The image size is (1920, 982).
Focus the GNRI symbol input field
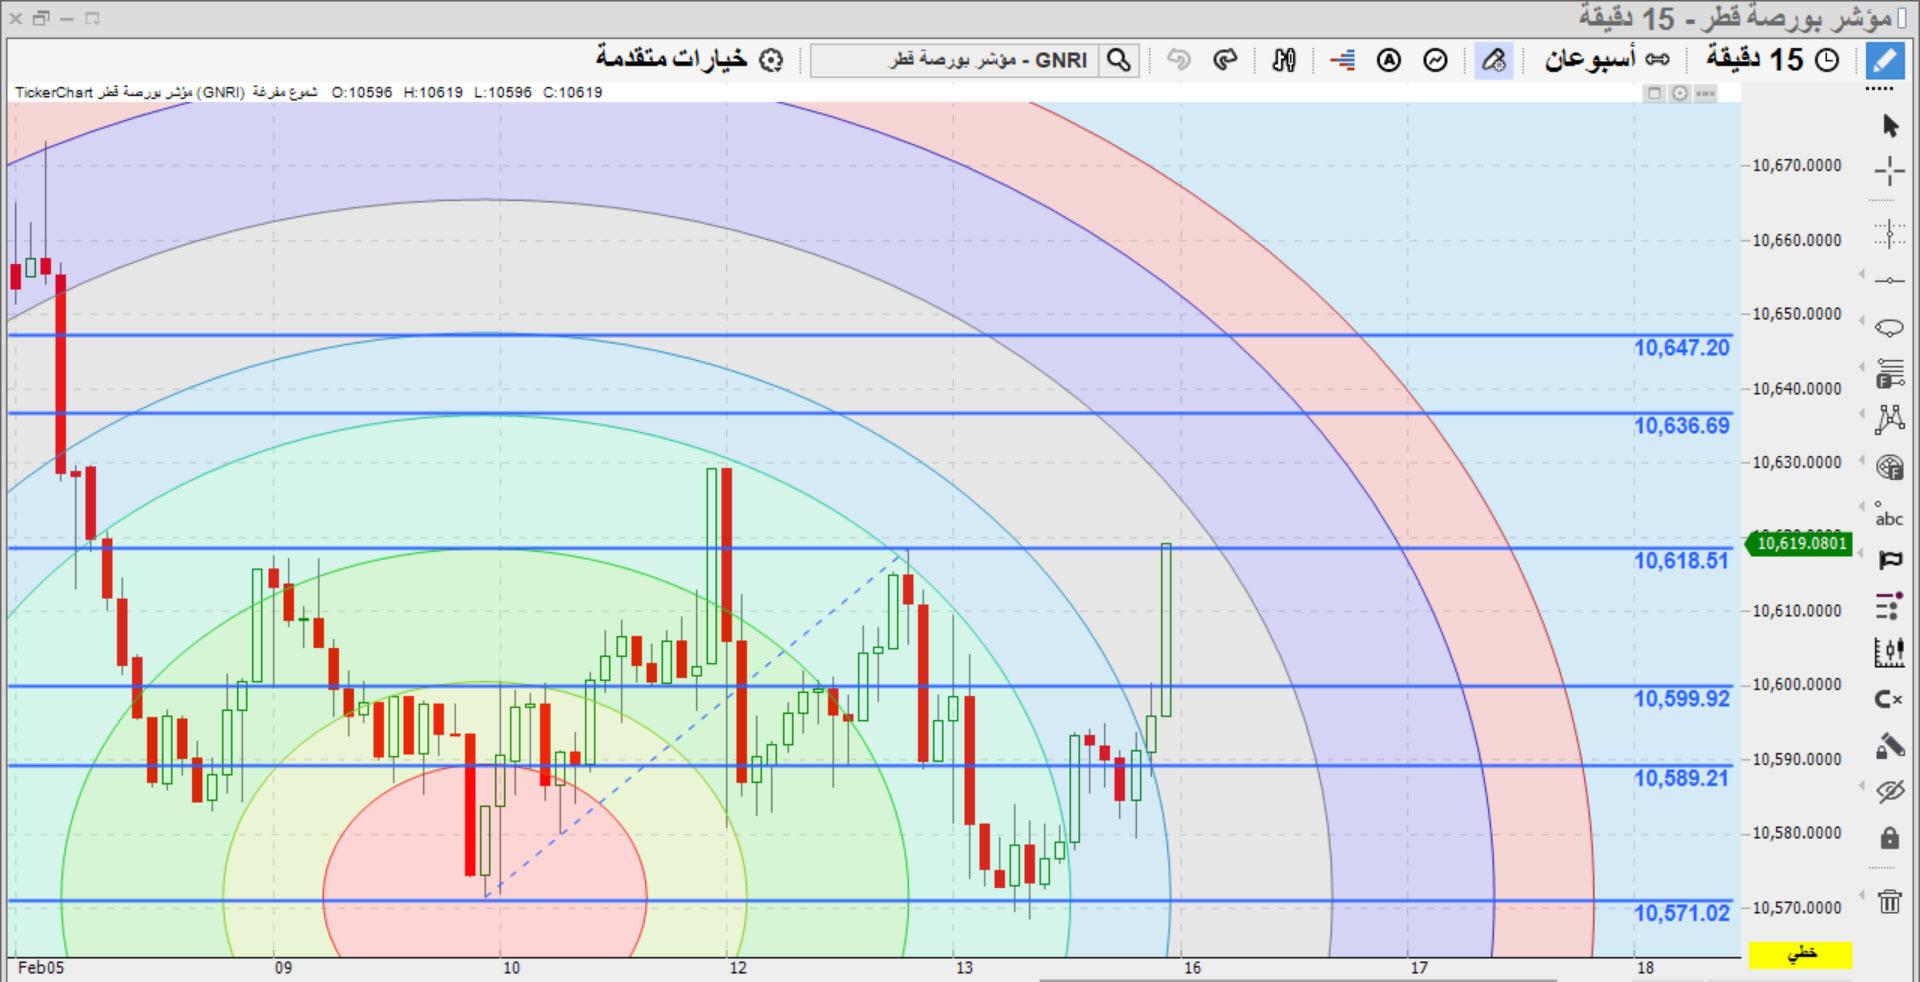click(955, 60)
